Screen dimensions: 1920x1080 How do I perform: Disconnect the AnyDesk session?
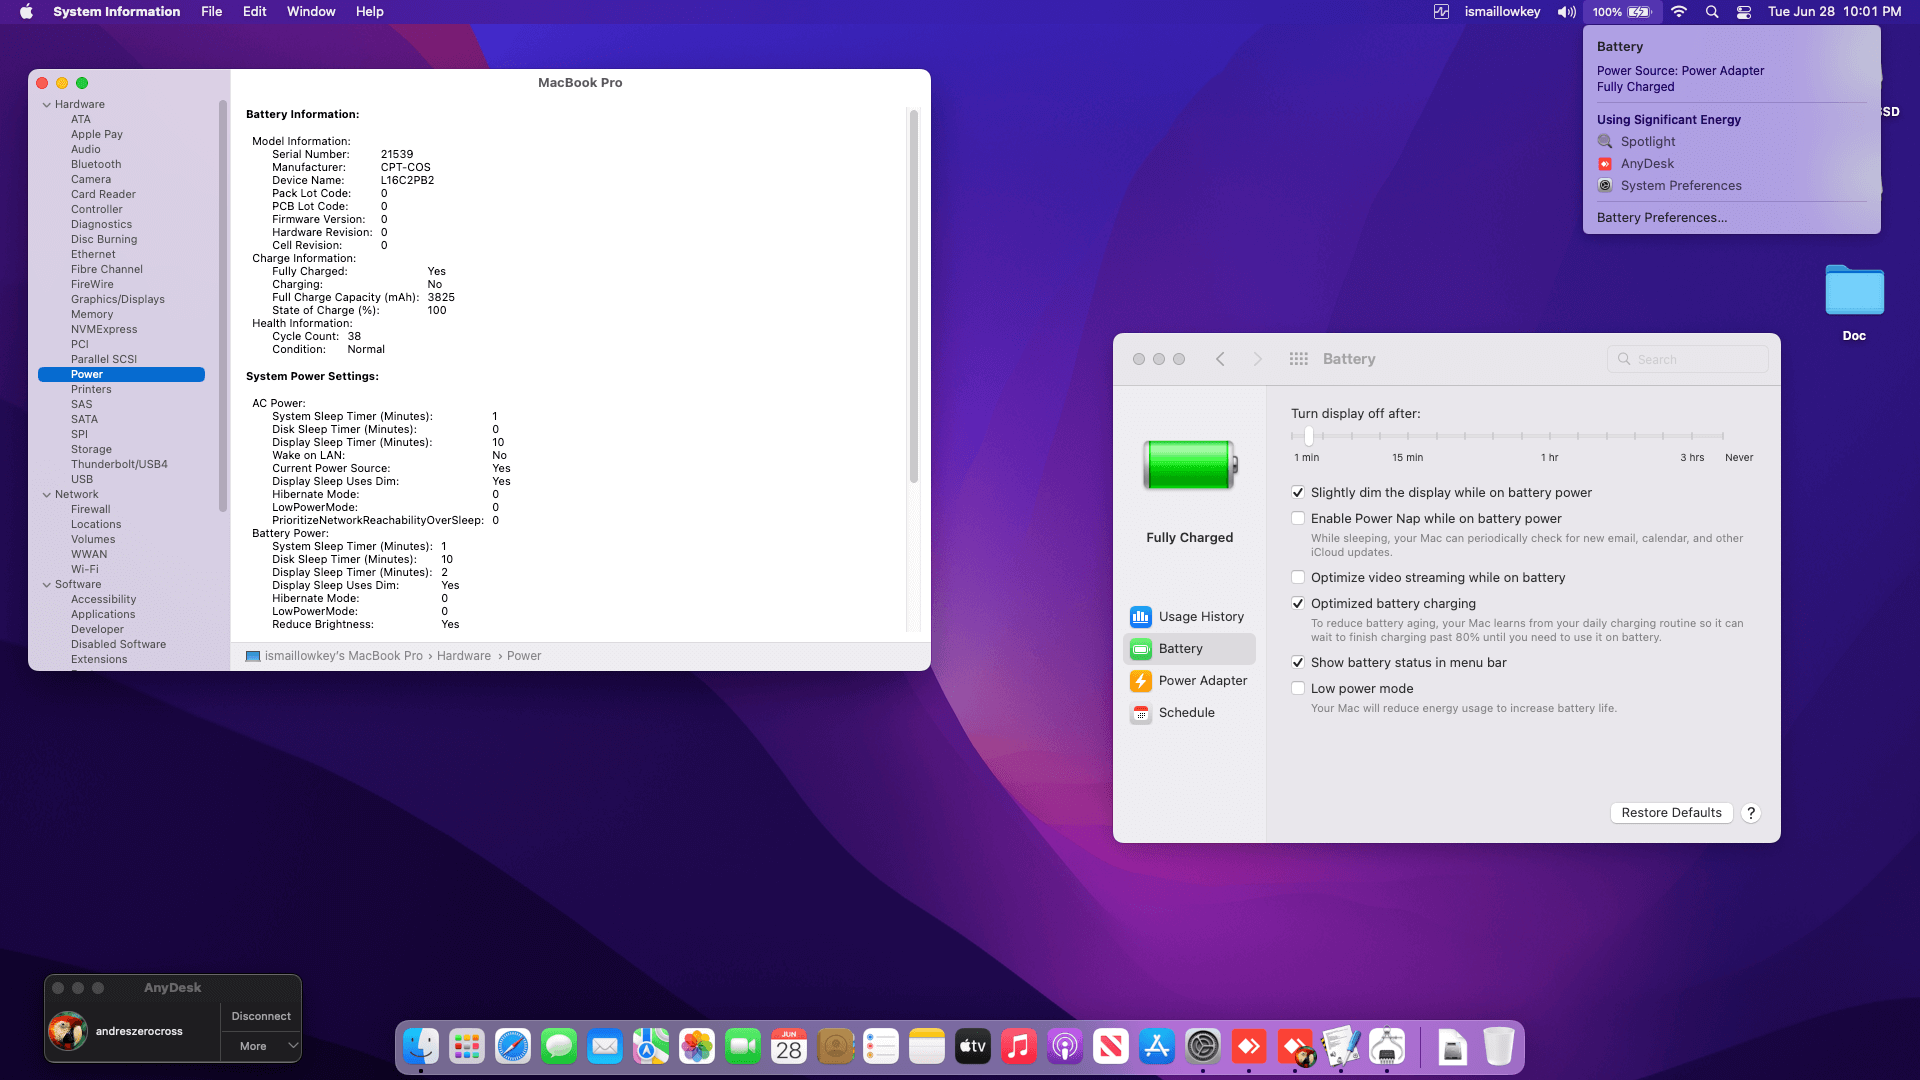261,1016
